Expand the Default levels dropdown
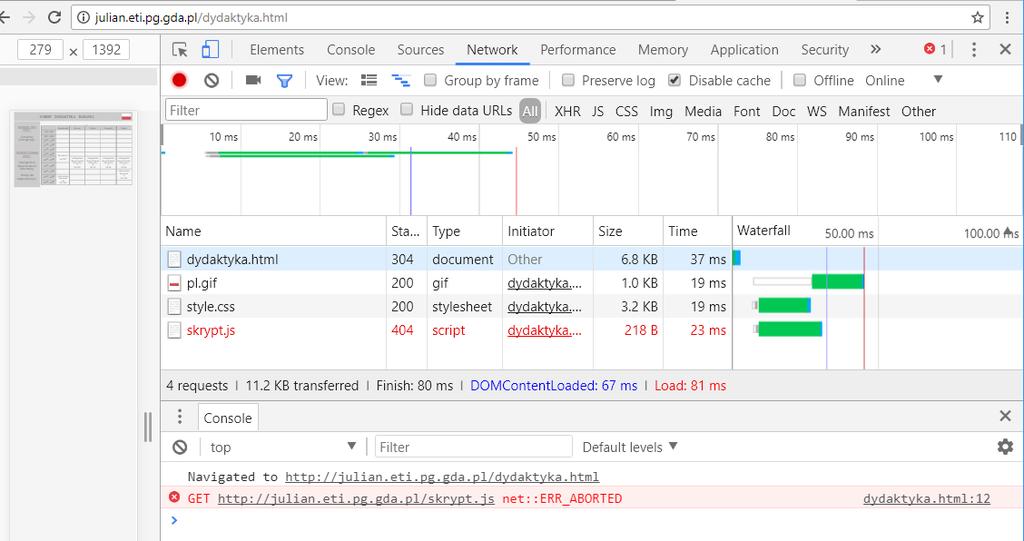The width and height of the screenshot is (1024, 541). 630,447
